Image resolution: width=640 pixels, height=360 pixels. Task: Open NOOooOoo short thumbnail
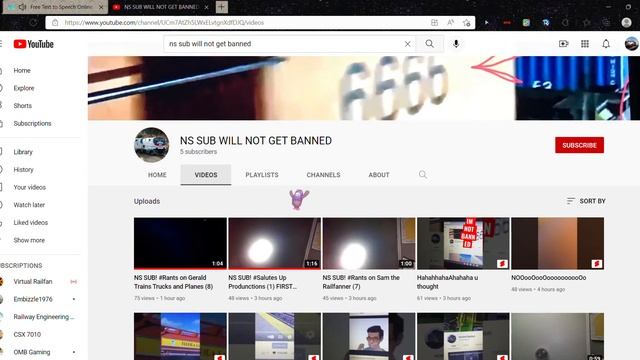pos(558,243)
